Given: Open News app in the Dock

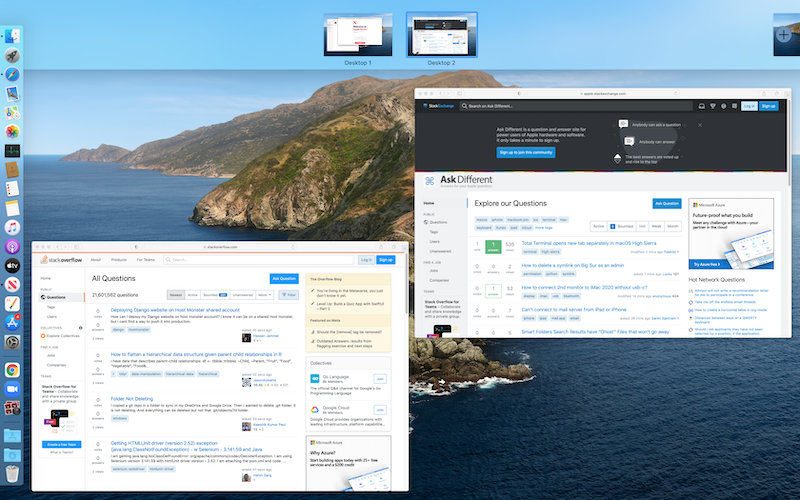Looking at the screenshot, I should [x=12, y=285].
